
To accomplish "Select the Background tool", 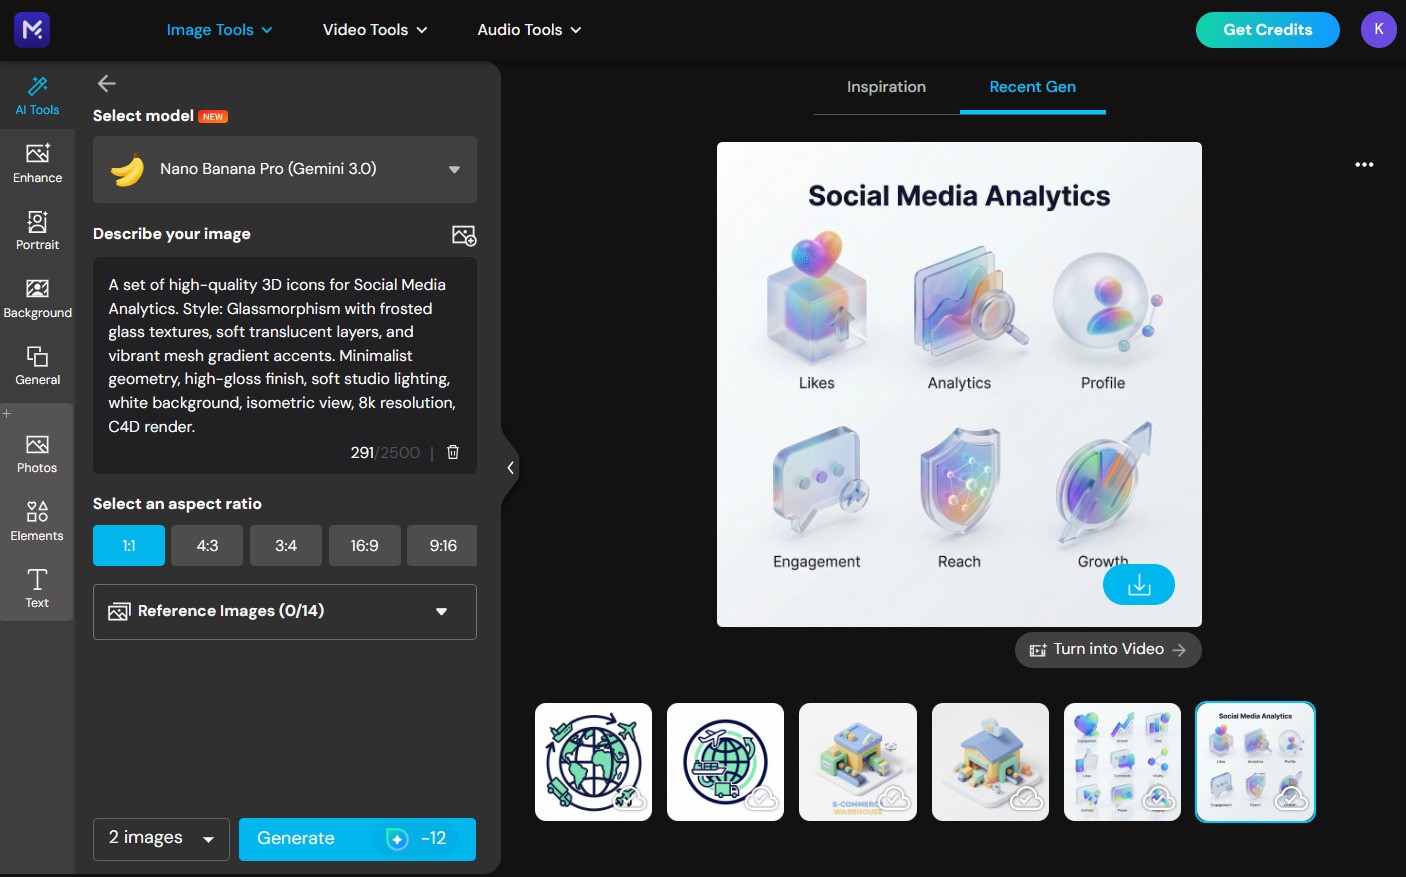I will [x=37, y=296].
